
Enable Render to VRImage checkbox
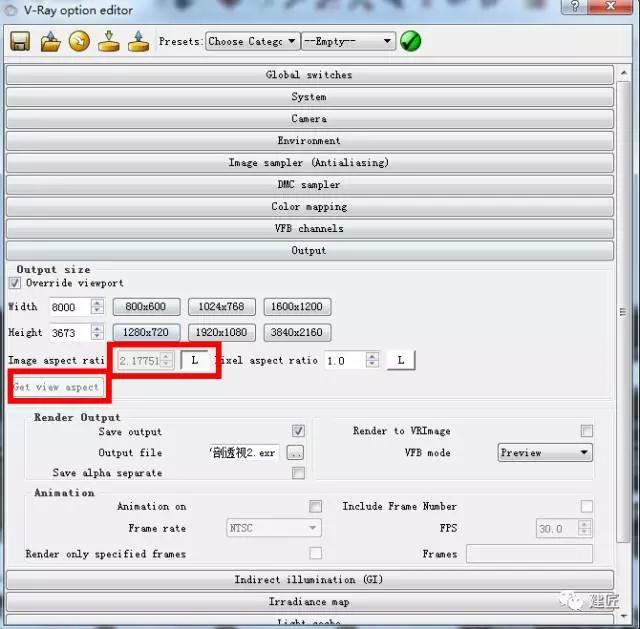(587, 431)
